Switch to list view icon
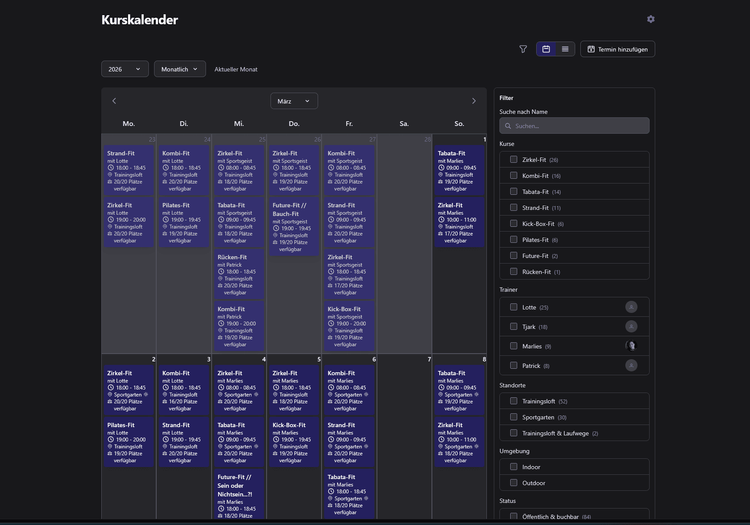The height and width of the screenshot is (525, 750). [565, 49]
